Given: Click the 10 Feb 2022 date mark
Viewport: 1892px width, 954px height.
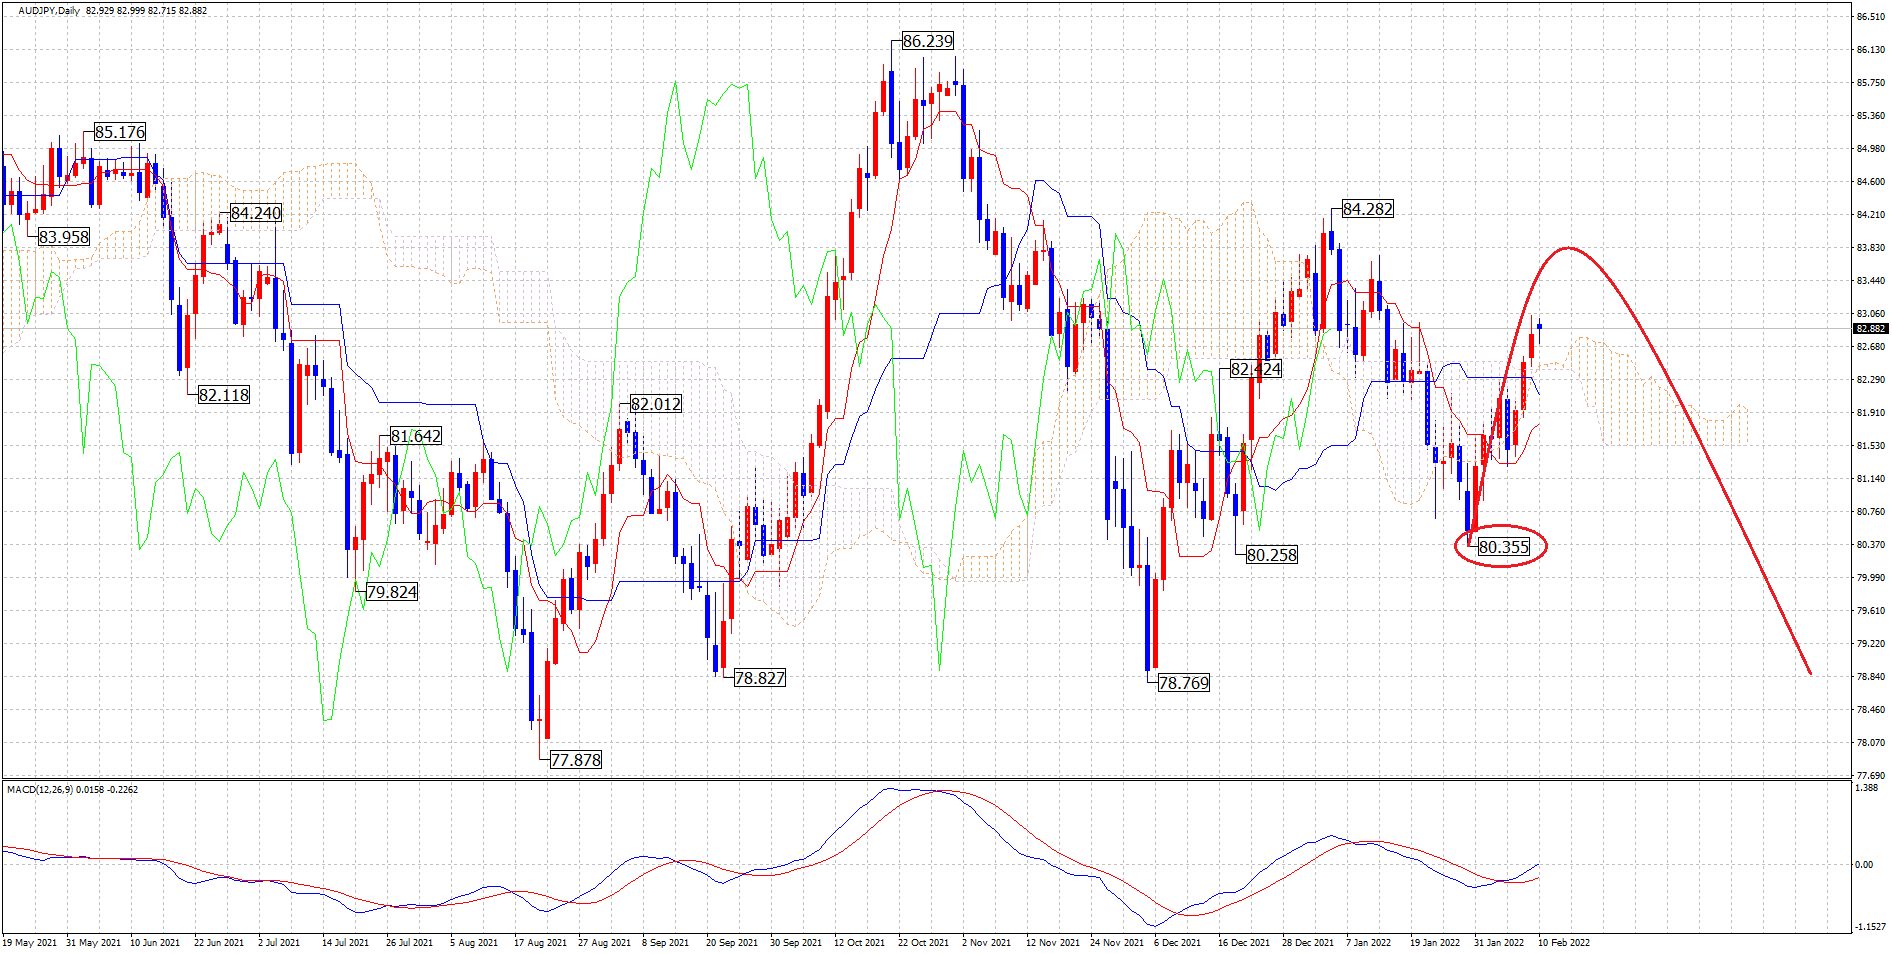Looking at the screenshot, I should (1563, 942).
